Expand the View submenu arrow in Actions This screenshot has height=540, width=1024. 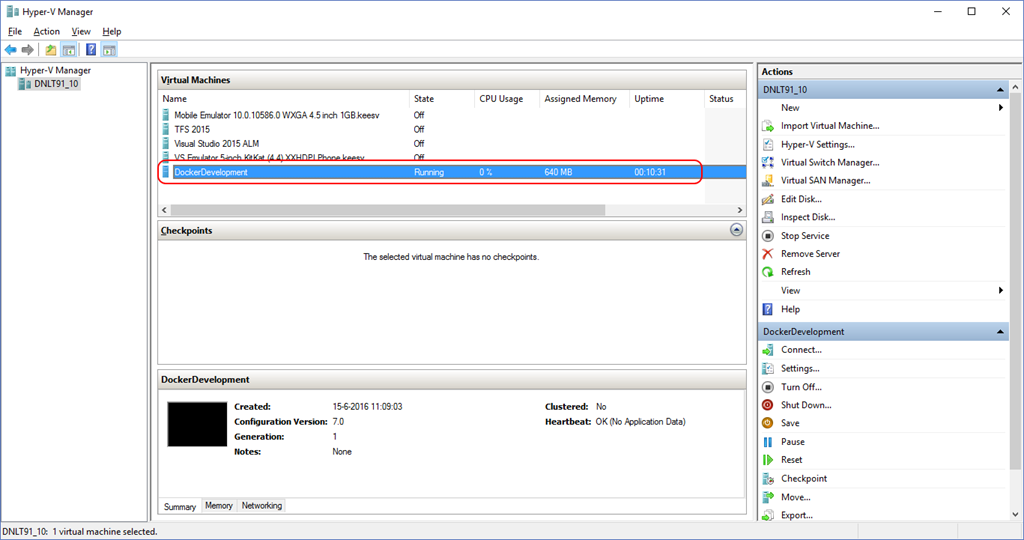(1000, 291)
